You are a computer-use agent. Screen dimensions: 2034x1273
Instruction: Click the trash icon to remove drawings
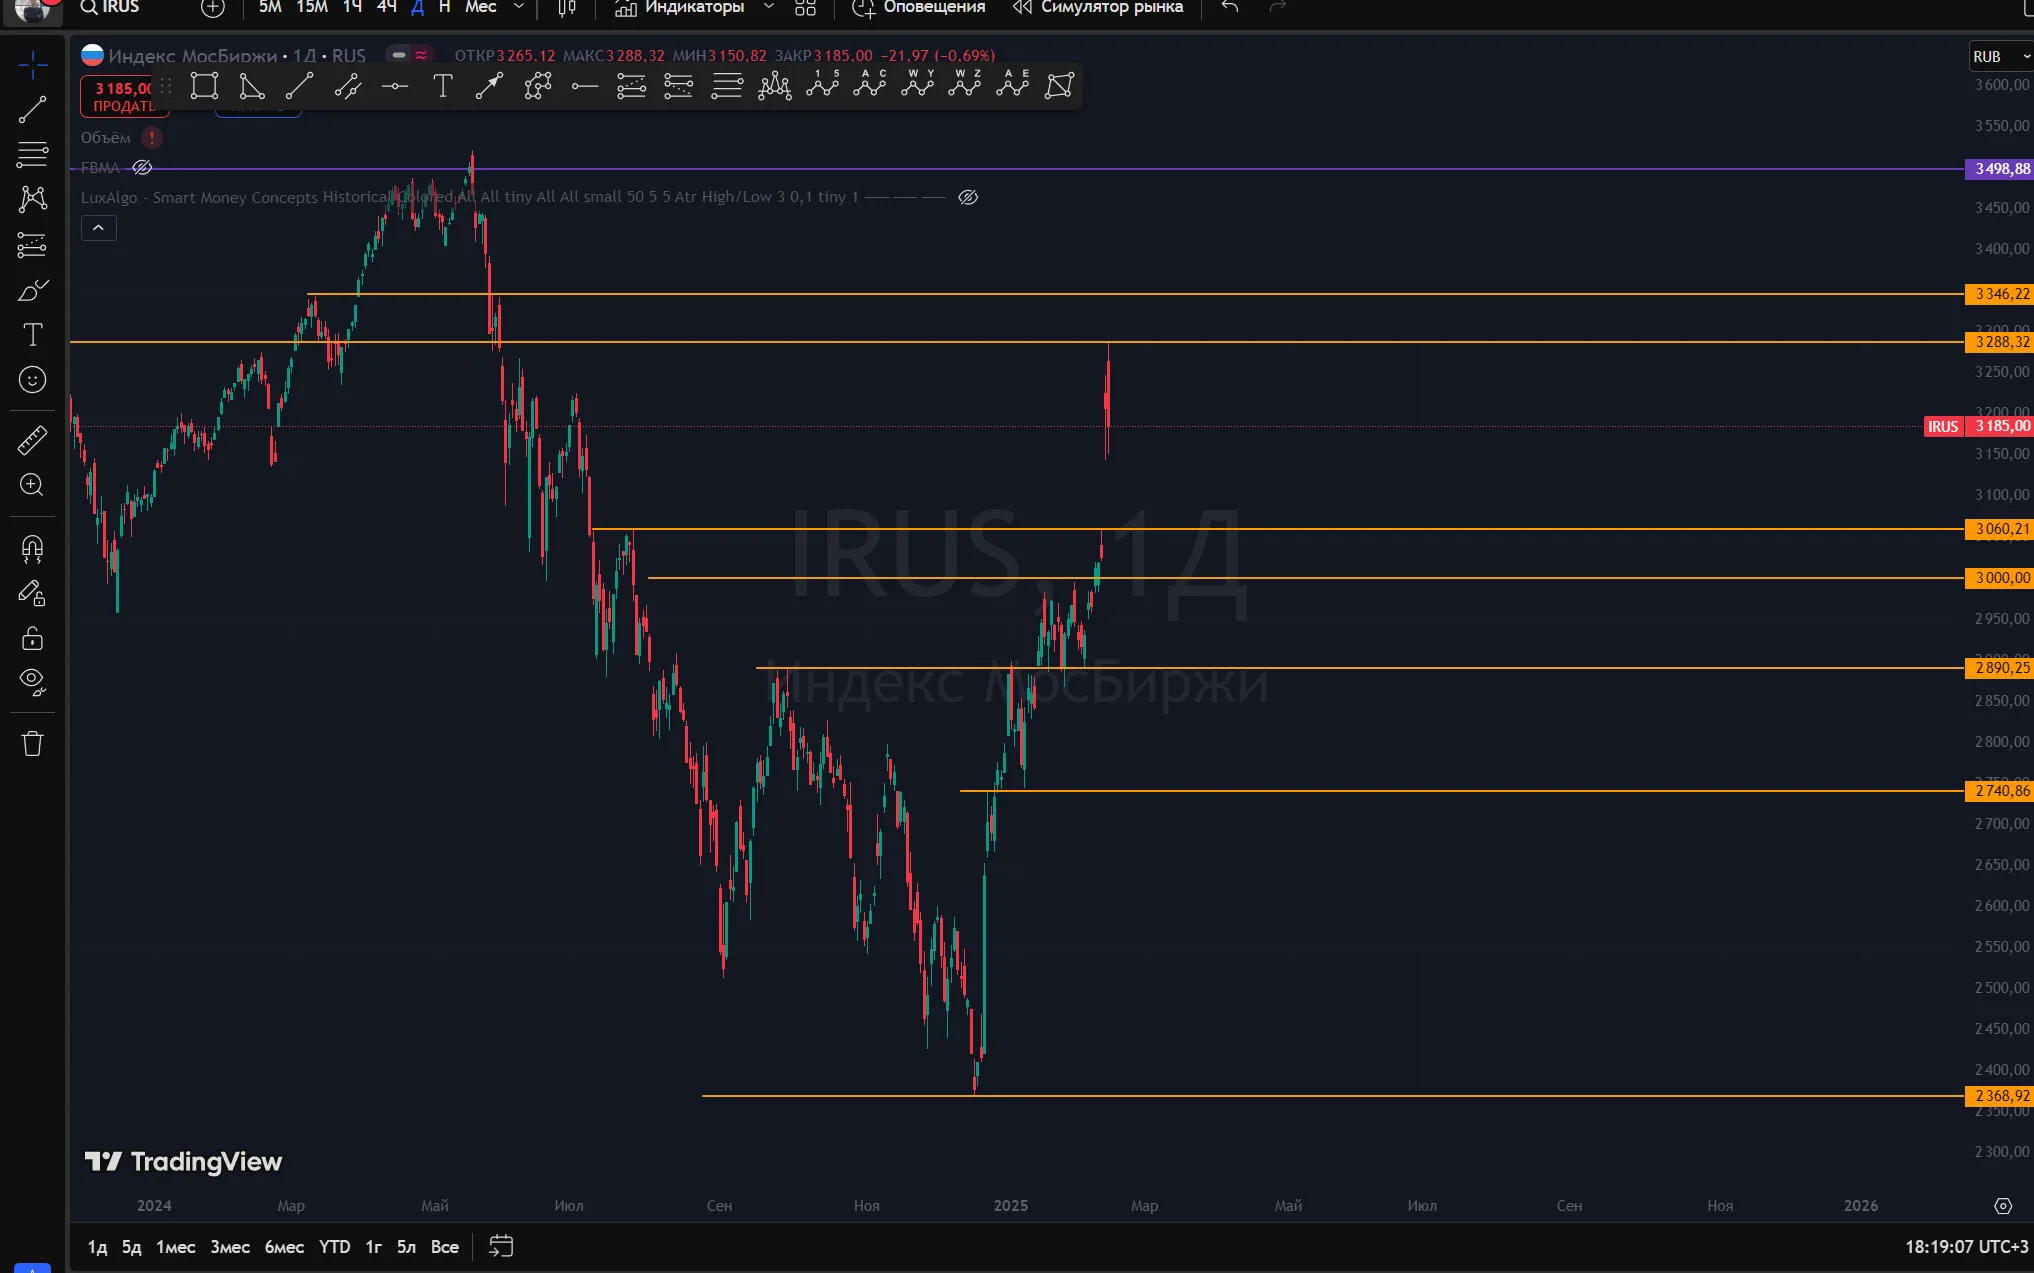click(32, 743)
